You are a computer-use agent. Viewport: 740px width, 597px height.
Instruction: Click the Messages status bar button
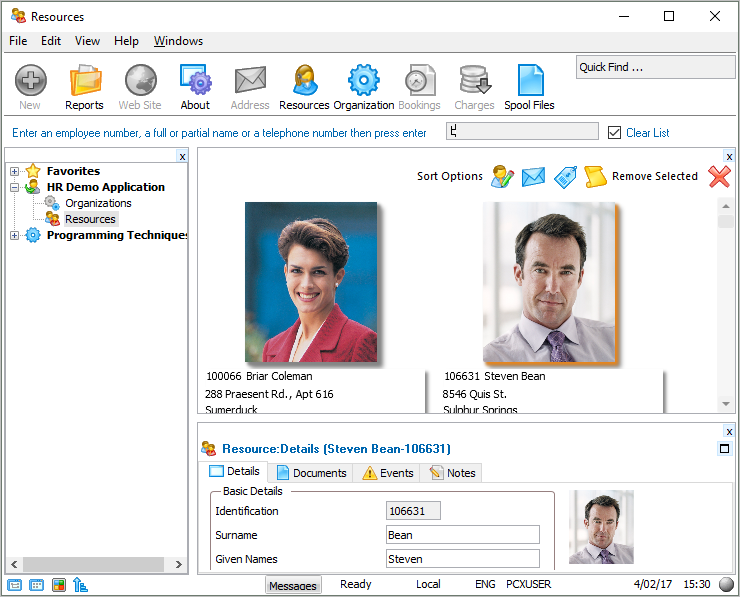coord(293,586)
